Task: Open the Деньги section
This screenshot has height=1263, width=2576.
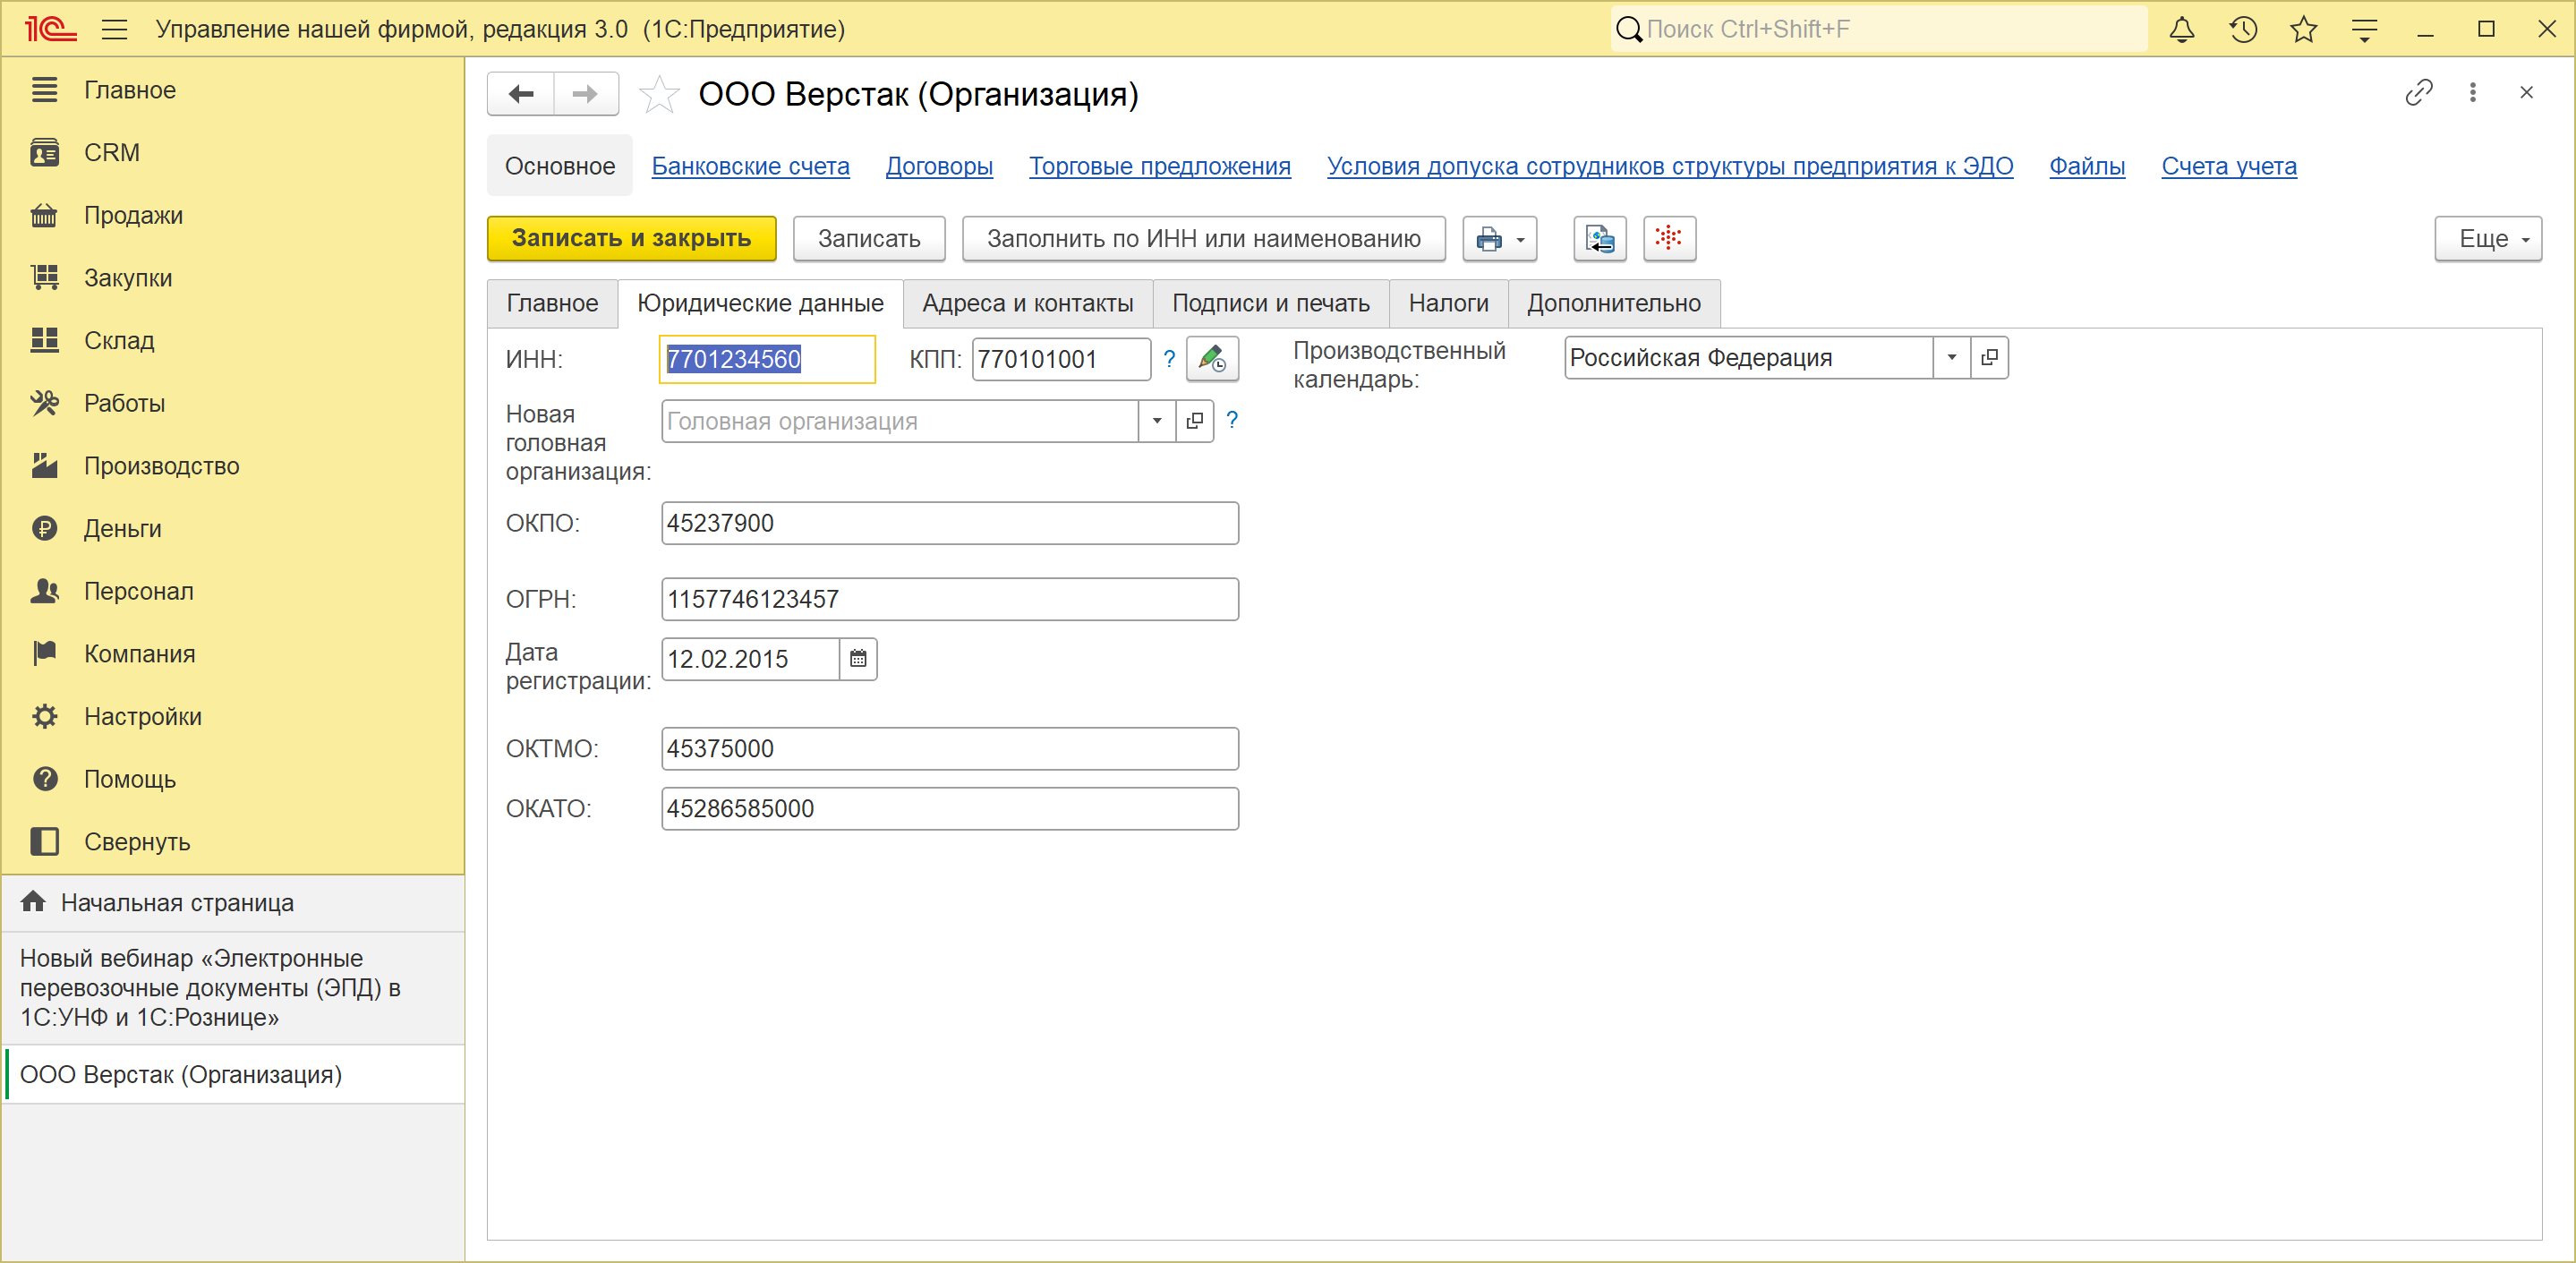Action: pyautogui.click(x=233, y=529)
